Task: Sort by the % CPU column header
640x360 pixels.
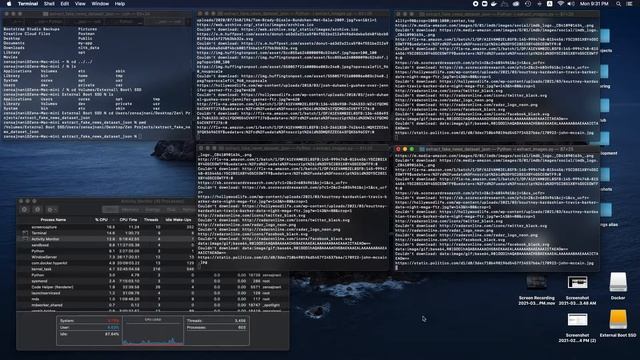Action: tap(101, 220)
